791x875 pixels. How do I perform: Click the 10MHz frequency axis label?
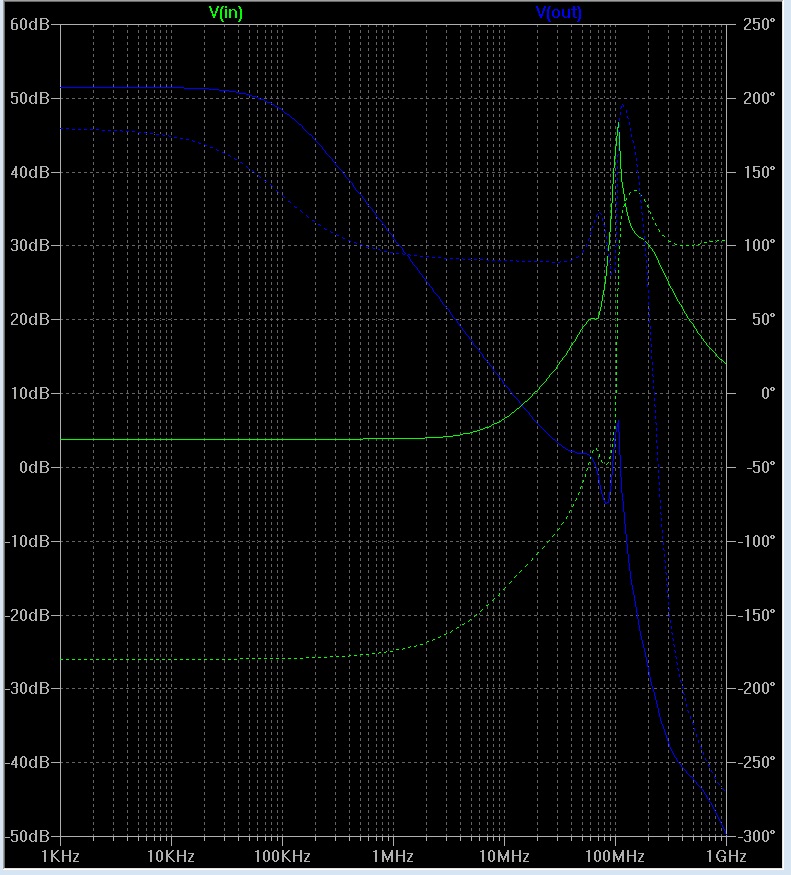coord(504,856)
